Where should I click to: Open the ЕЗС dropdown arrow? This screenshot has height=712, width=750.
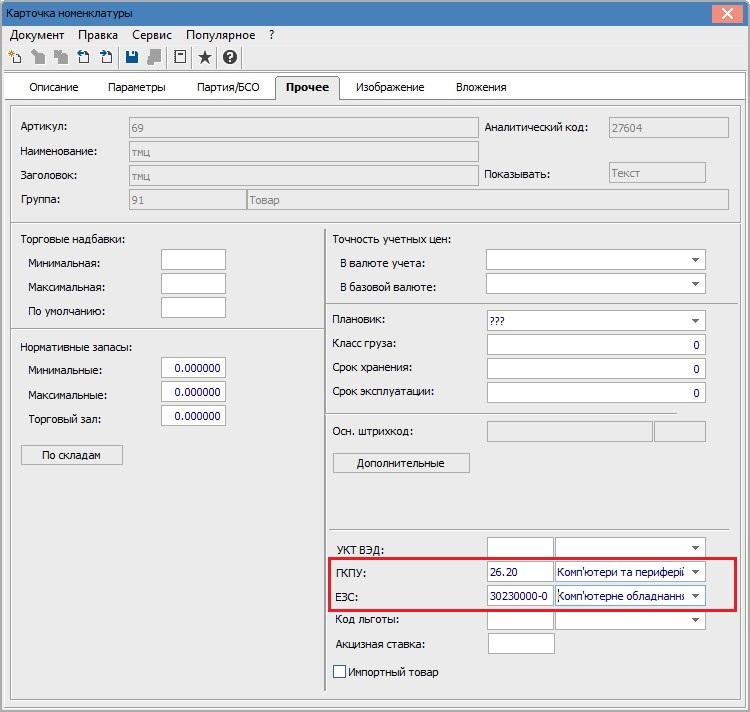coord(695,596)
